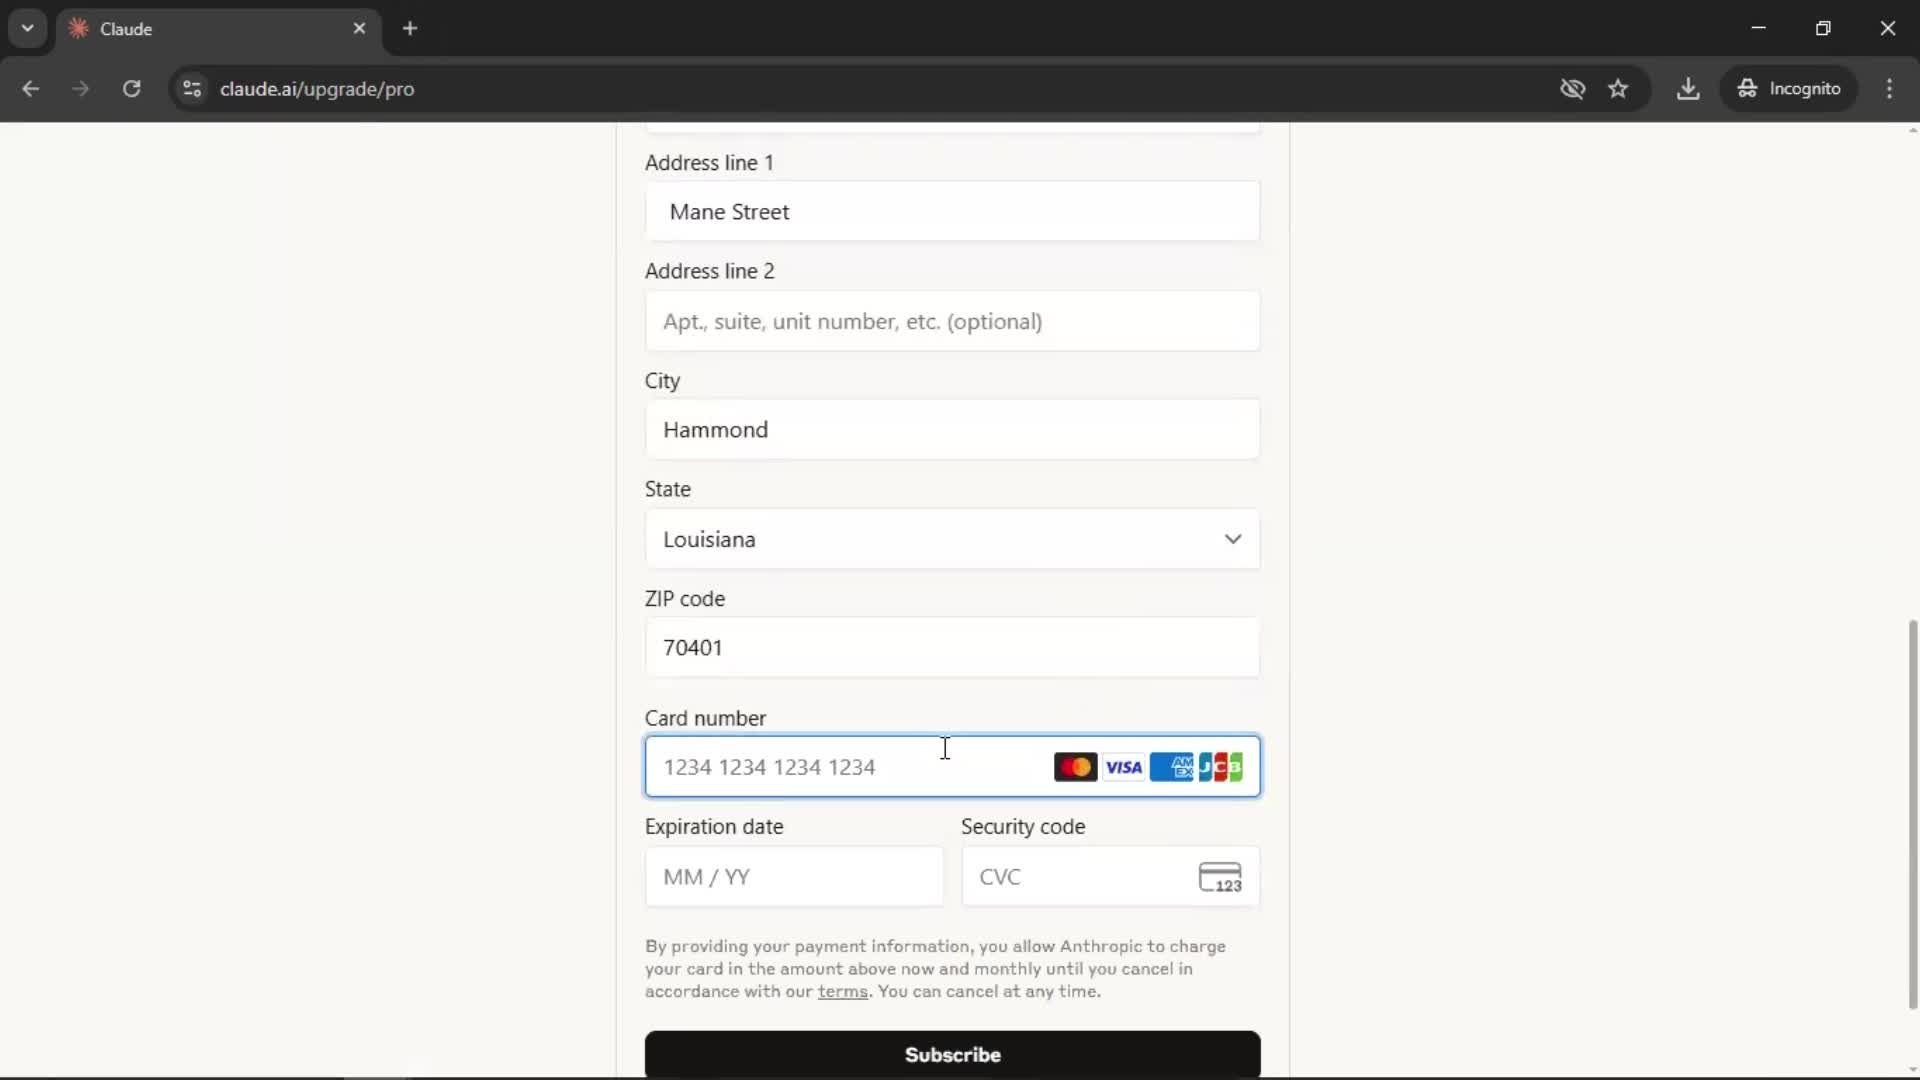Click the JCB logo icon
The image size is (1920, 1080).
click(1220, 767)
